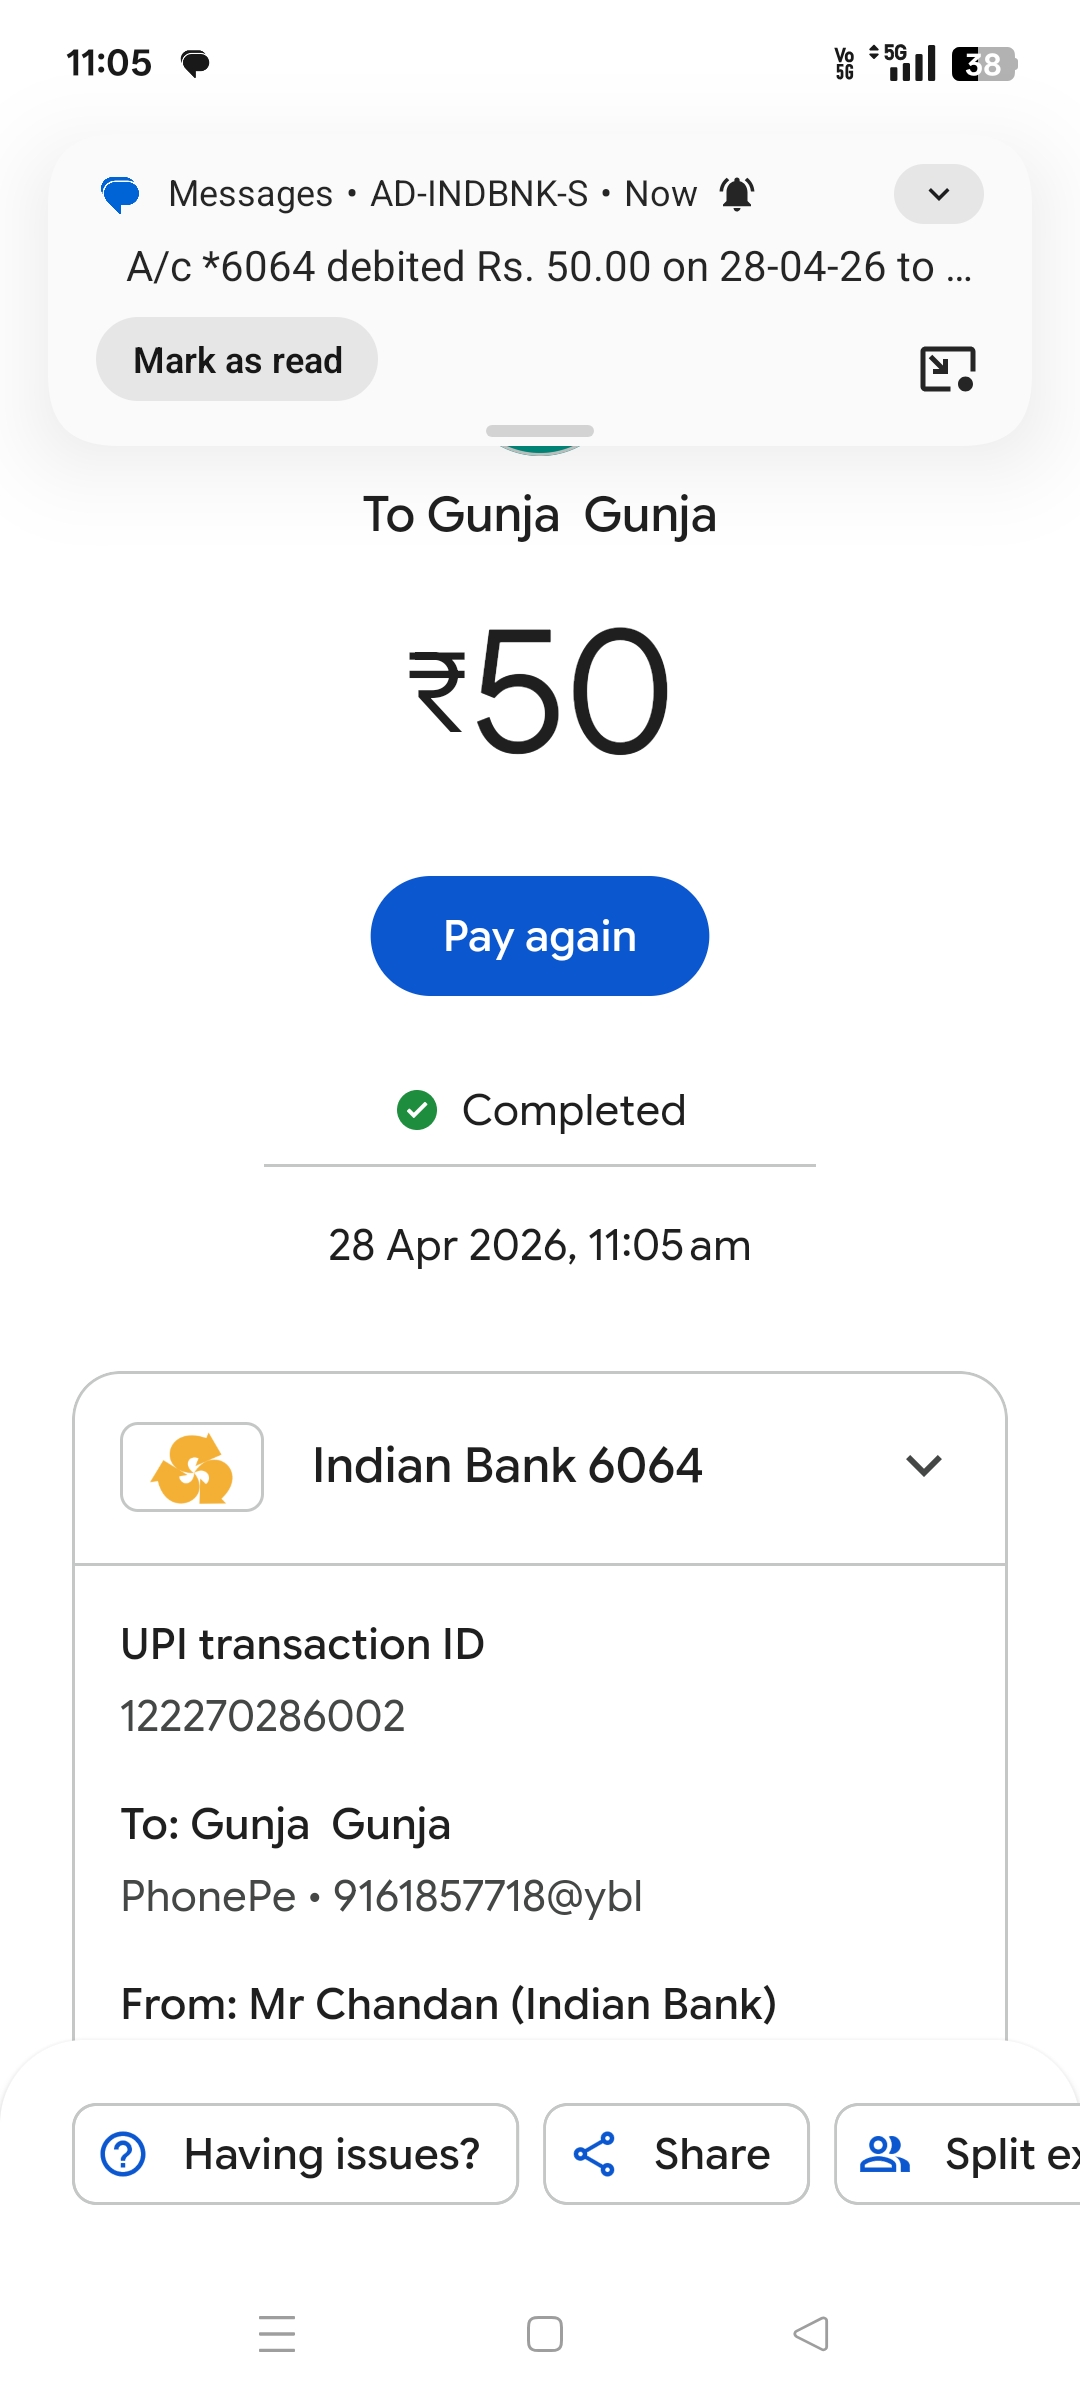
Task: Tap the question mark help icon
Action: (123, 2154)
